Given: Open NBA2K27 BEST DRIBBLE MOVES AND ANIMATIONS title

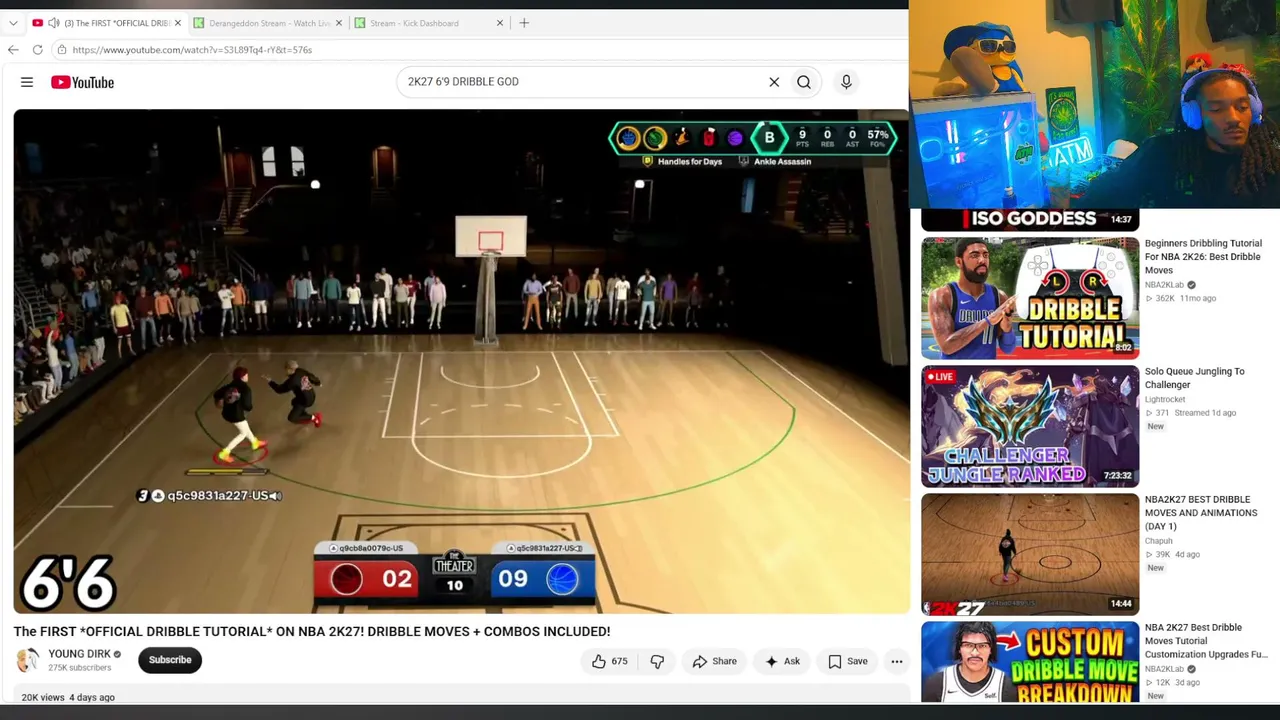Looking at the screenshot, I should 1201,513.
